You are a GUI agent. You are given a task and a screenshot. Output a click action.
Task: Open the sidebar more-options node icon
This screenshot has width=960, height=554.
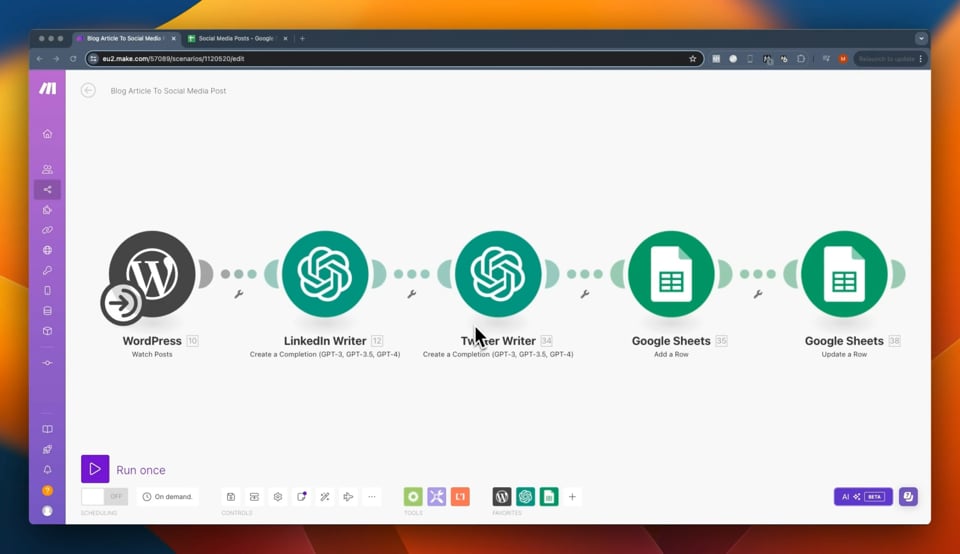coord(47,363)
